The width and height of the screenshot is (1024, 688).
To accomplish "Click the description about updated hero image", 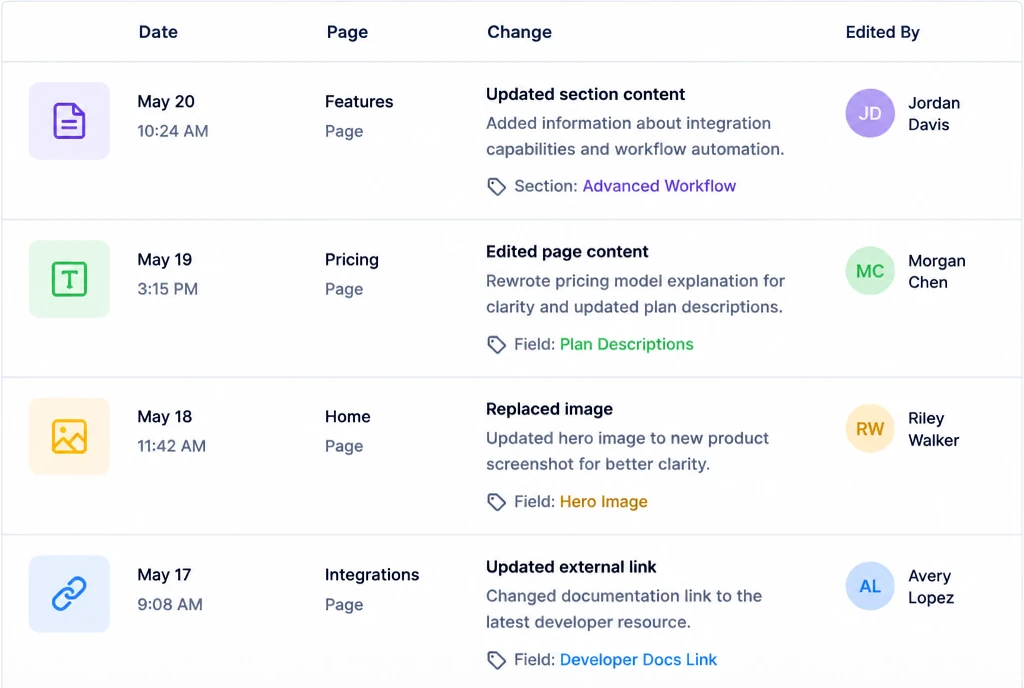I will tap(627, 451).
